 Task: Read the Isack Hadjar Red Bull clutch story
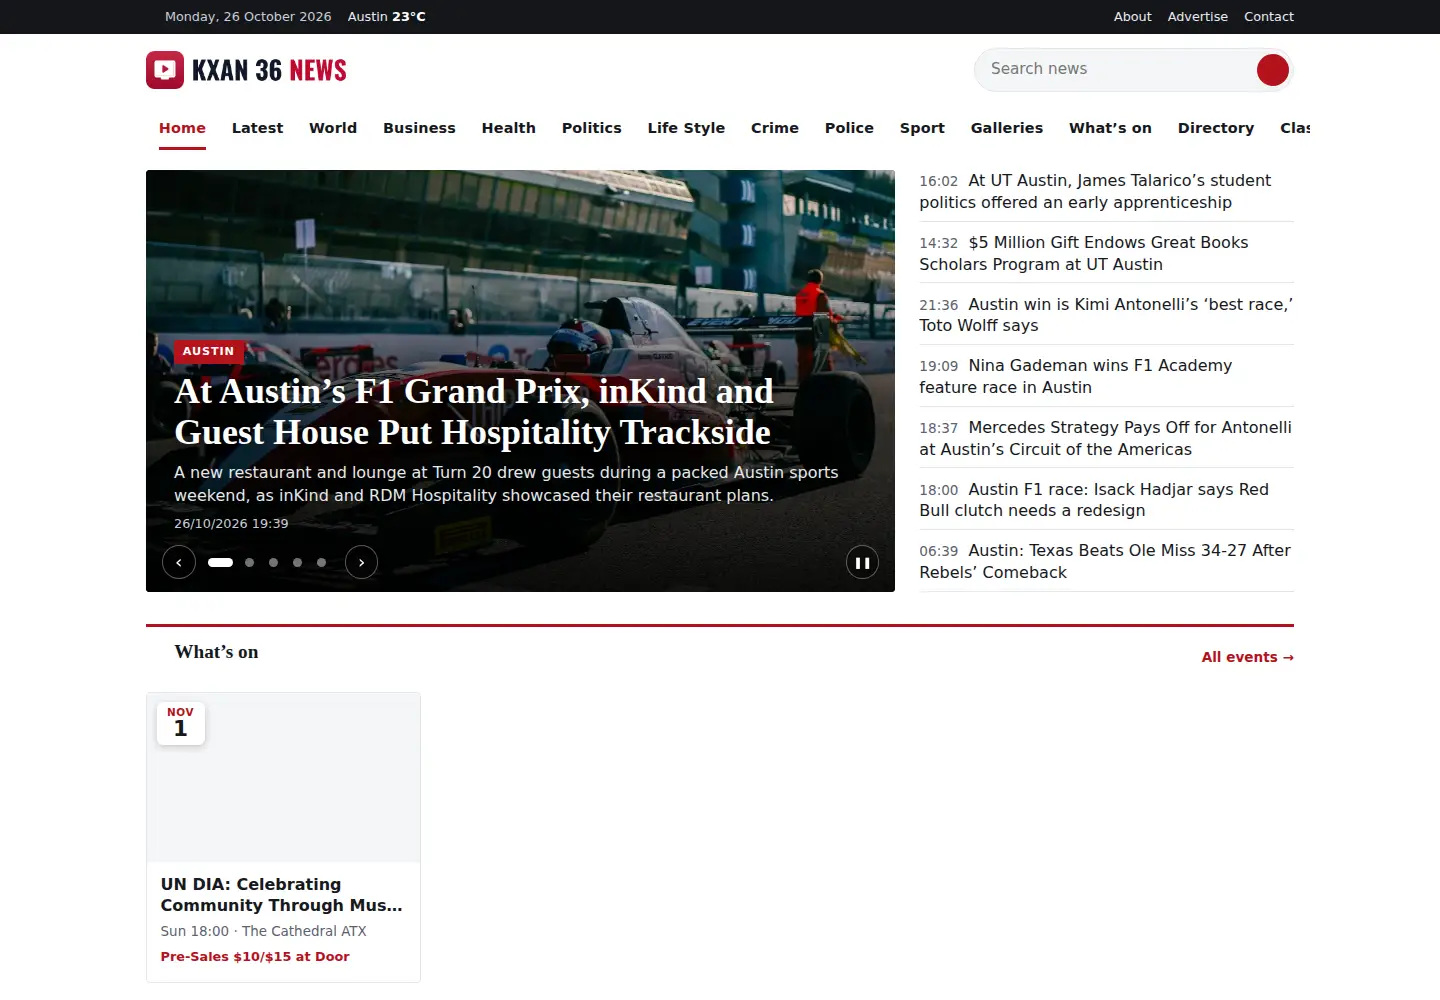[x=1106, y=500]
